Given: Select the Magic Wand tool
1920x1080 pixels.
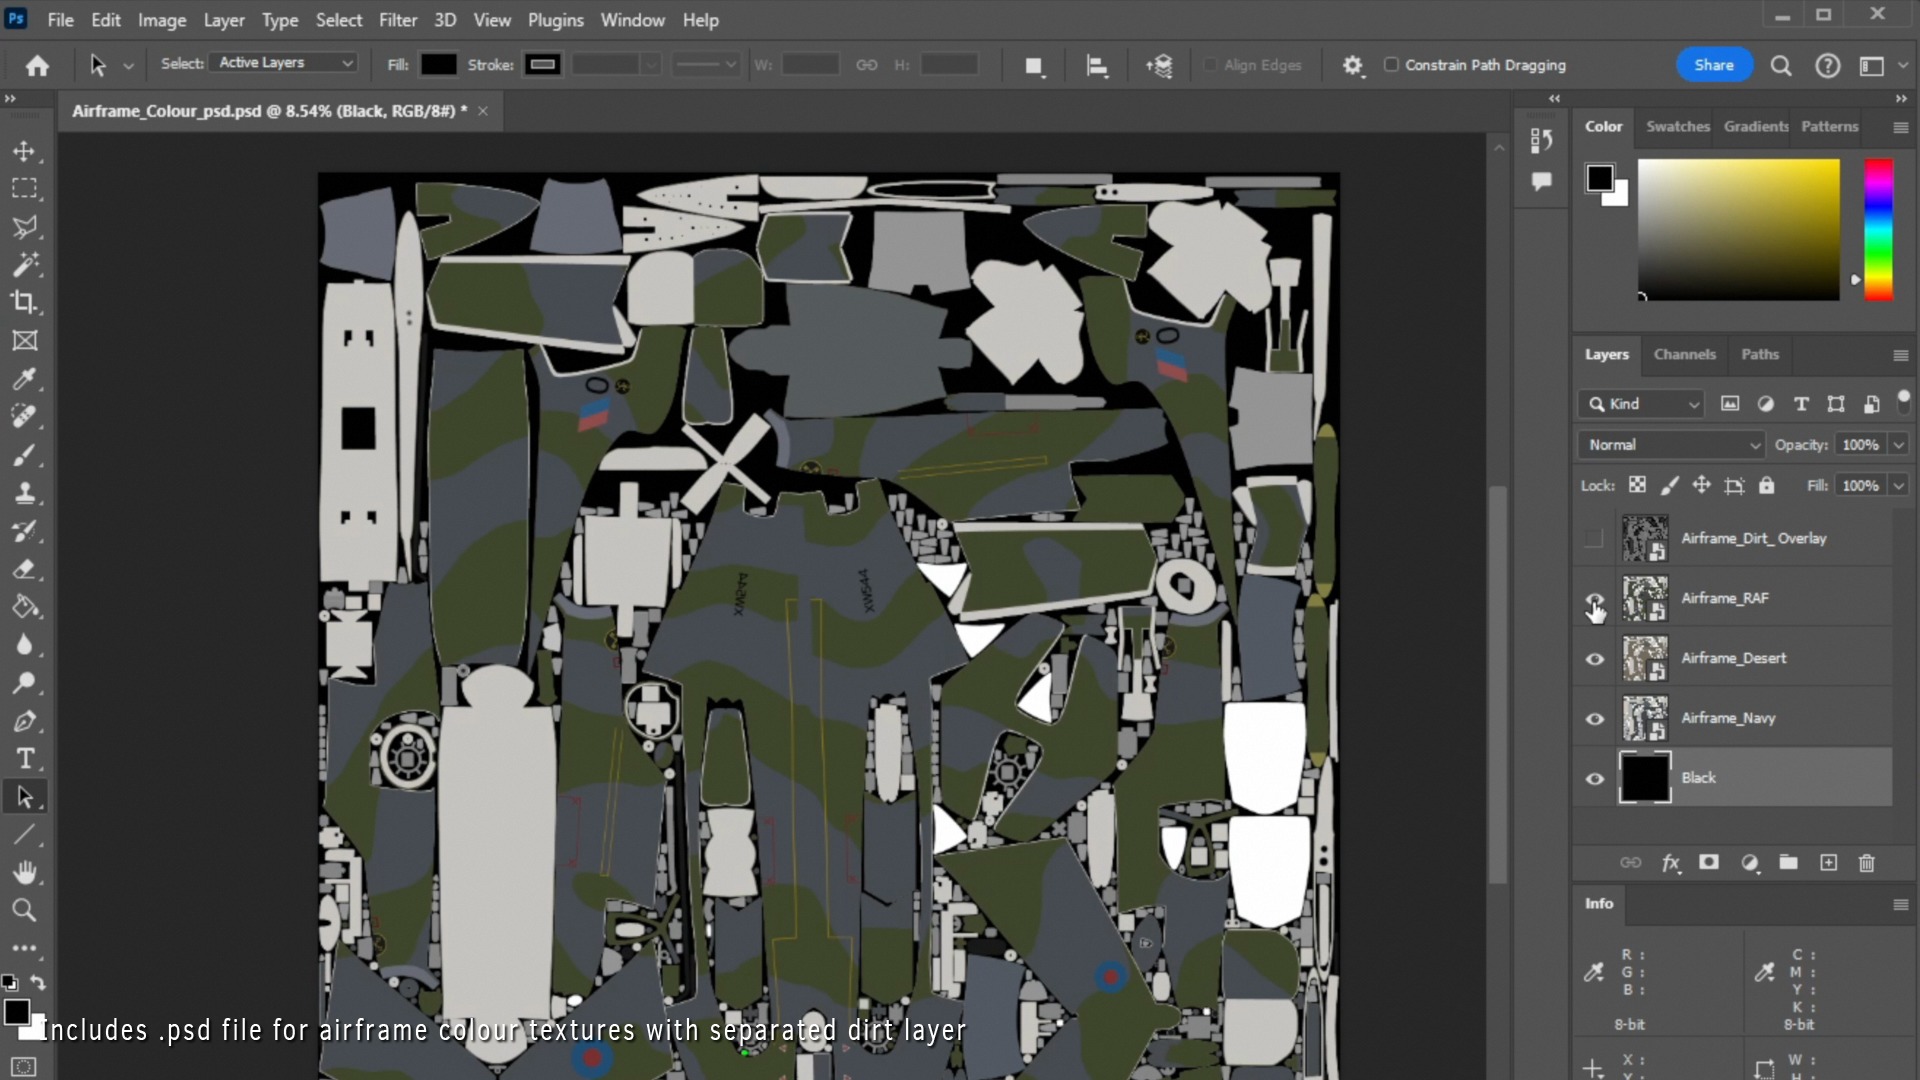Looking at the screenshot, I should (x=24, y=265).
